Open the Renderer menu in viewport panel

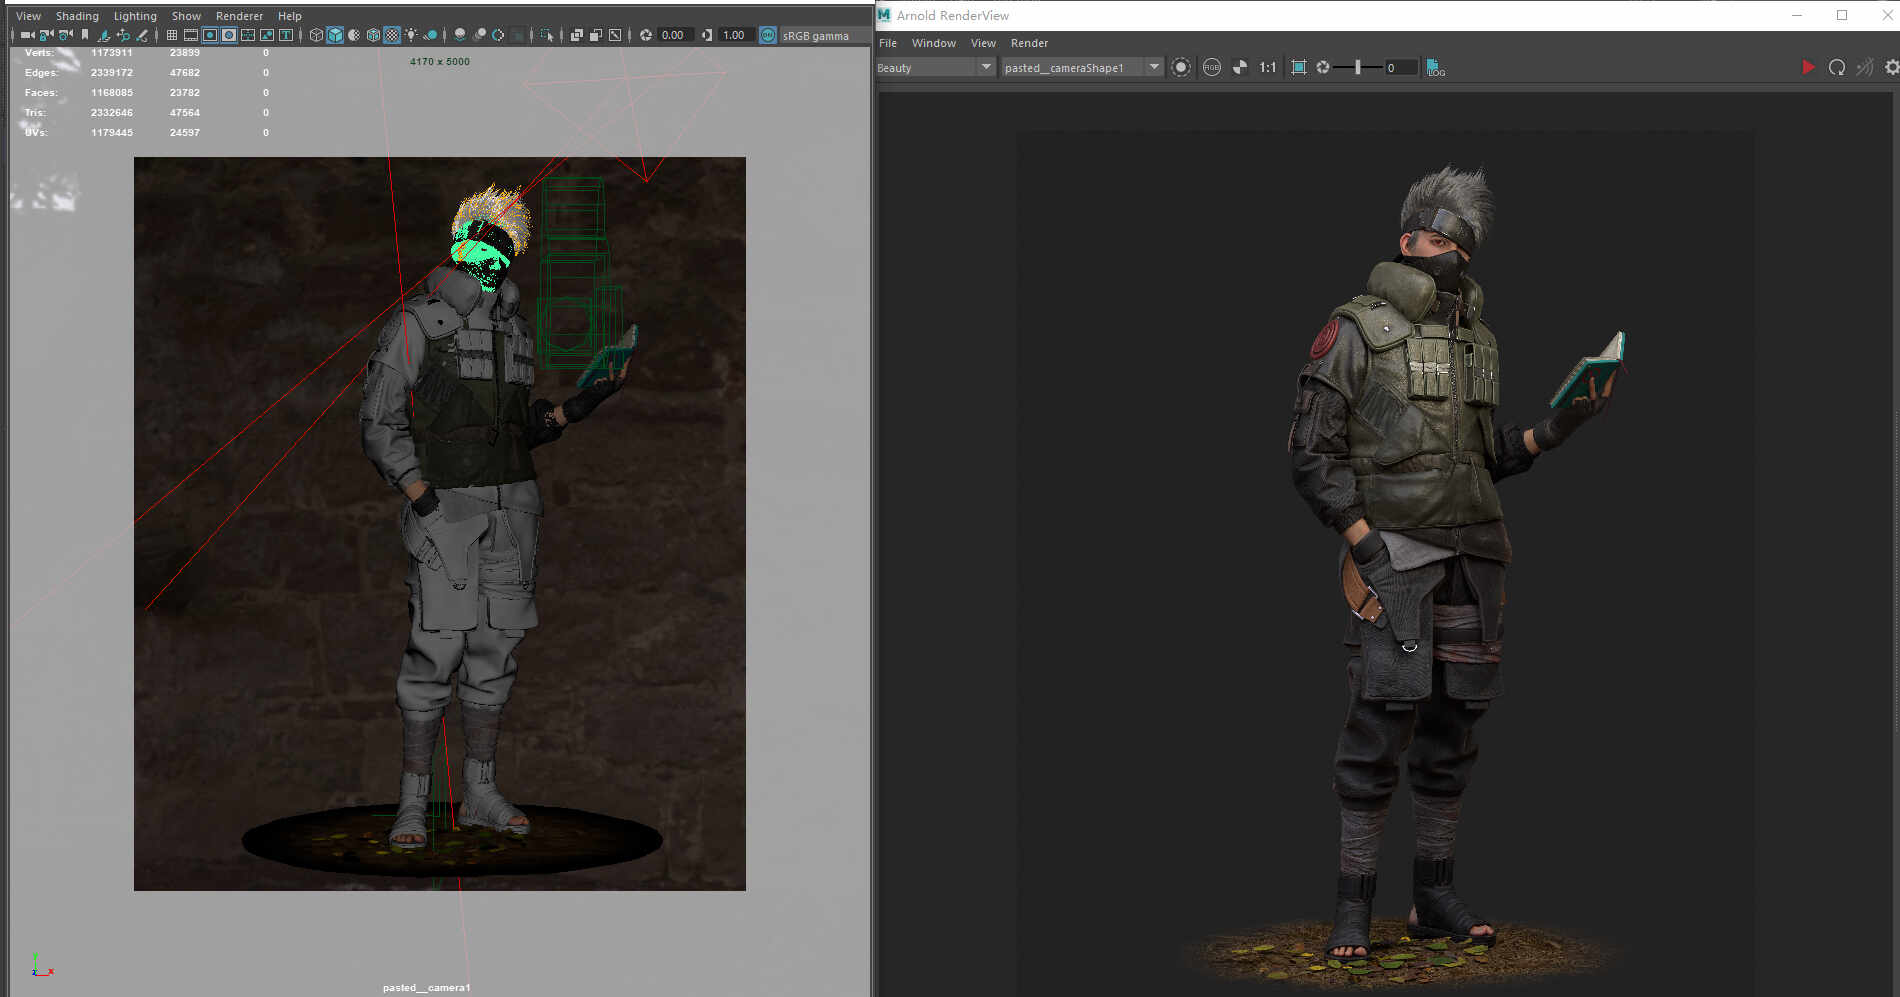click(x=239, y=16)
